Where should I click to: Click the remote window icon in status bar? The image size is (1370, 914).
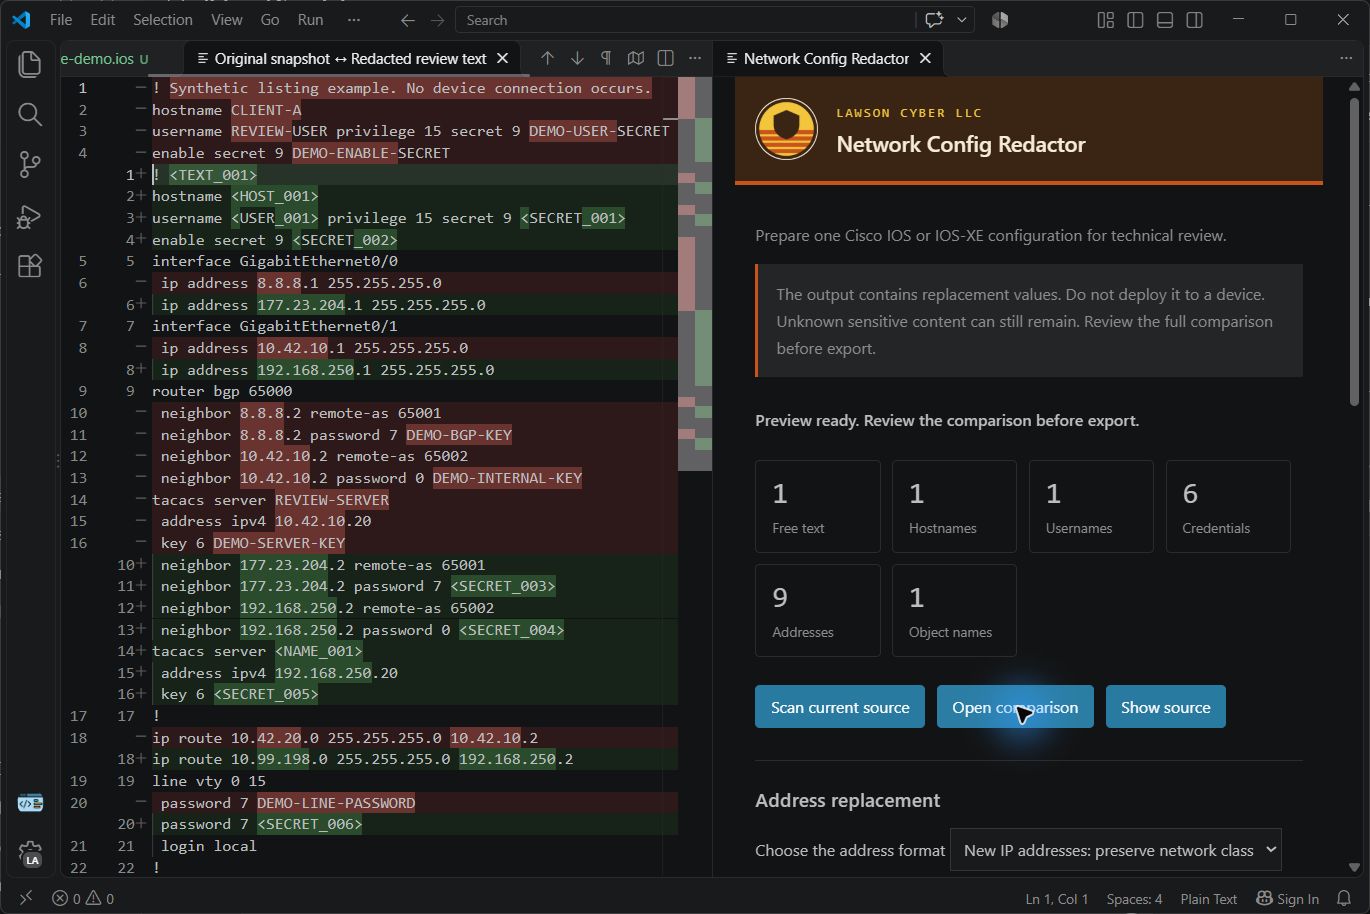26,898
